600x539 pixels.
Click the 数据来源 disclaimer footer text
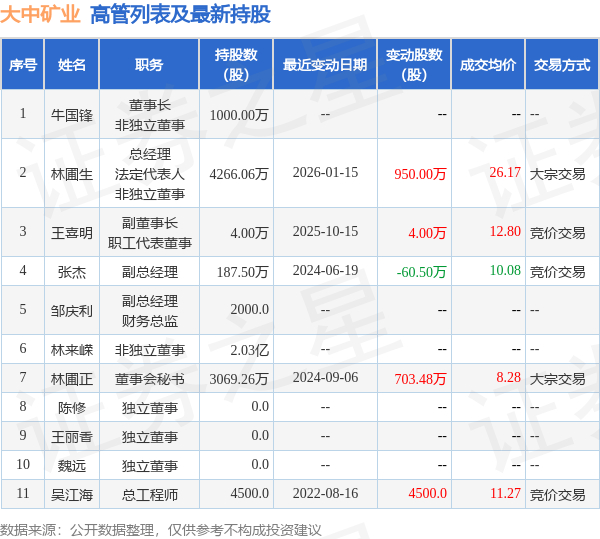tap(161, 530)
